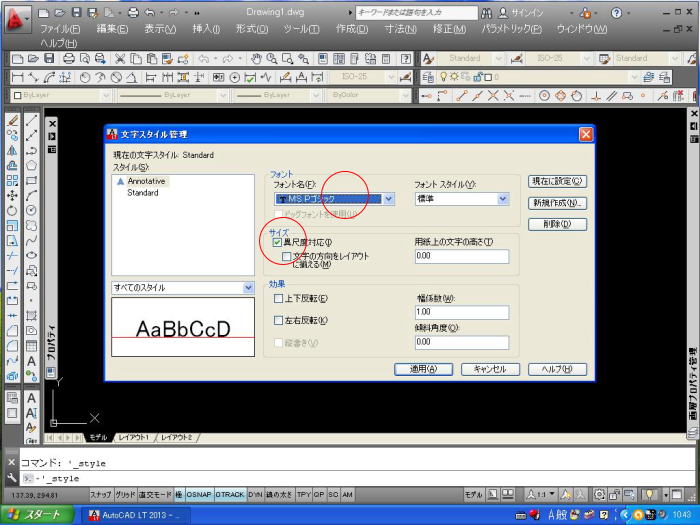Select the Move tool in modify toolbar
This screenshot has width=700, height=525.
[12, 196]
